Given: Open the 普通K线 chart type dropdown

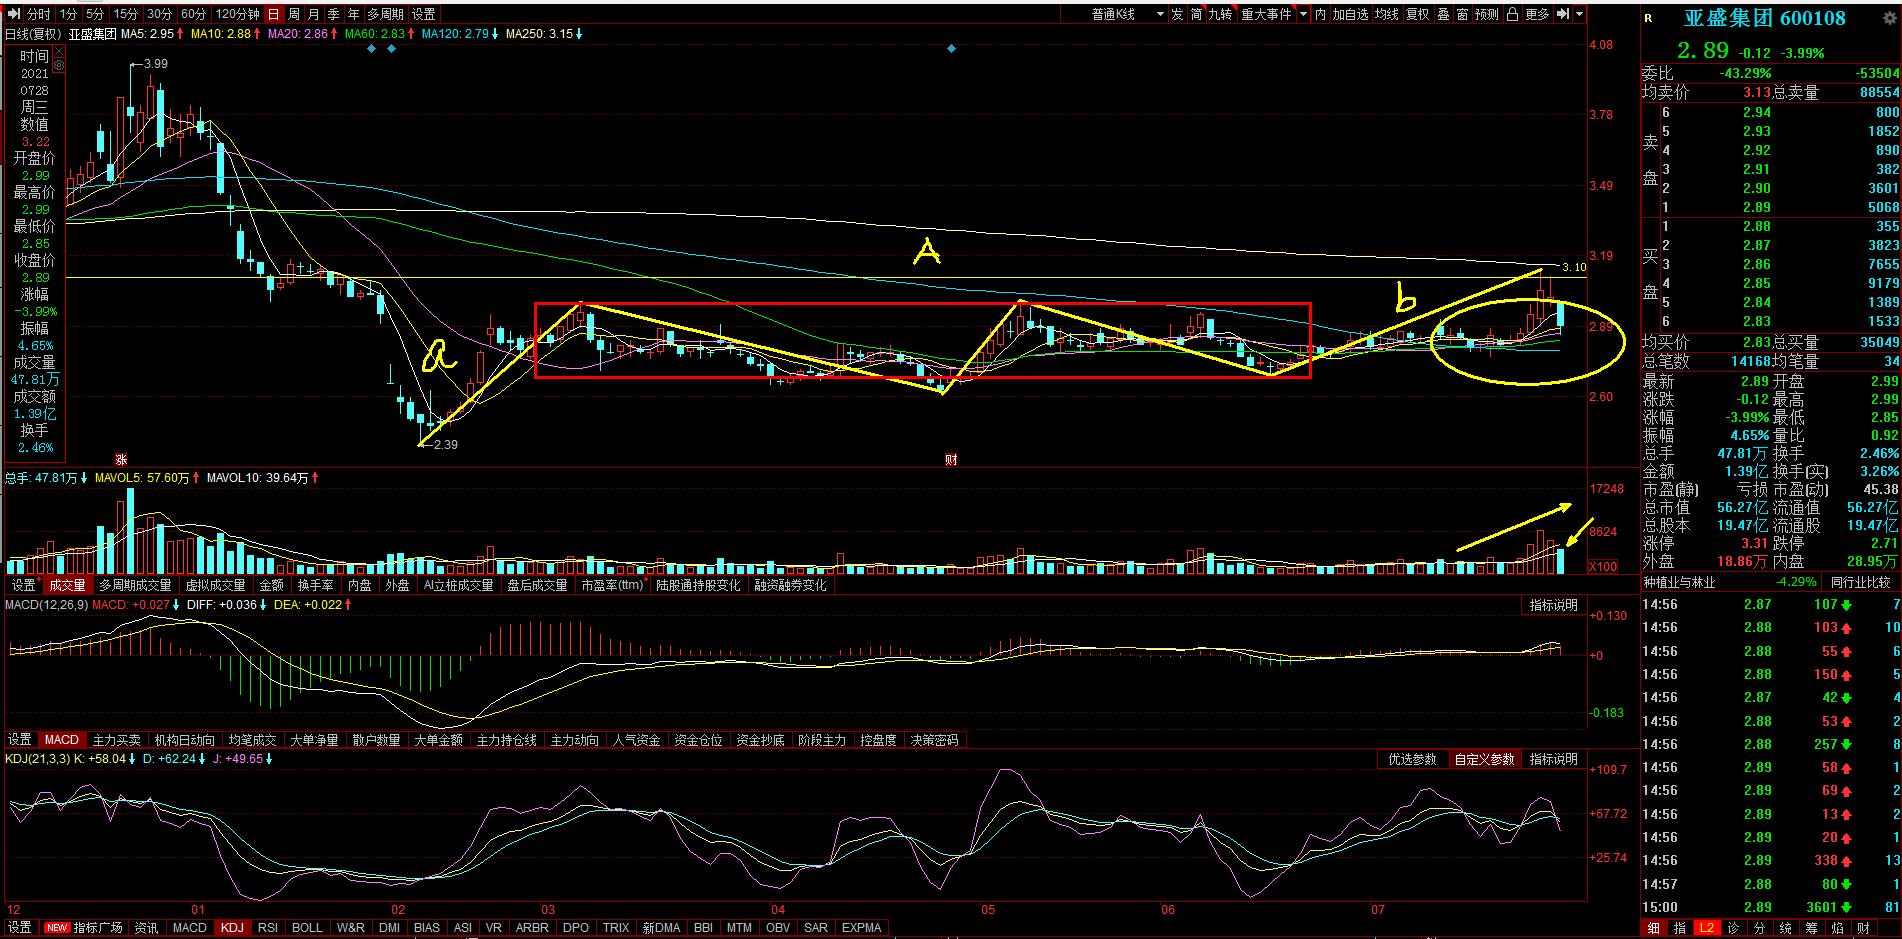Looking at the screenshot, I should pyautogui.click(x=1128, y=14).
